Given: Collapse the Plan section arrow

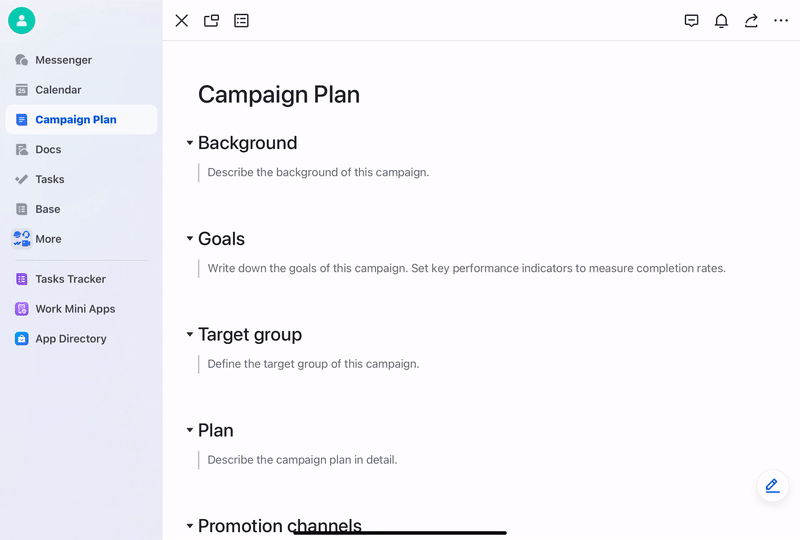Looking at the screenshot, I should (190, 430).
